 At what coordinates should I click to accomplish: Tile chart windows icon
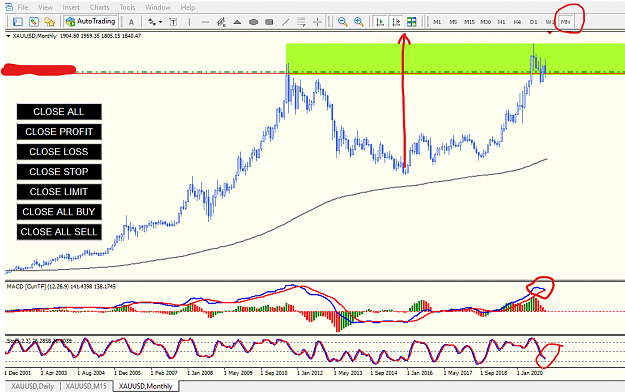click(x=412, y=22)
